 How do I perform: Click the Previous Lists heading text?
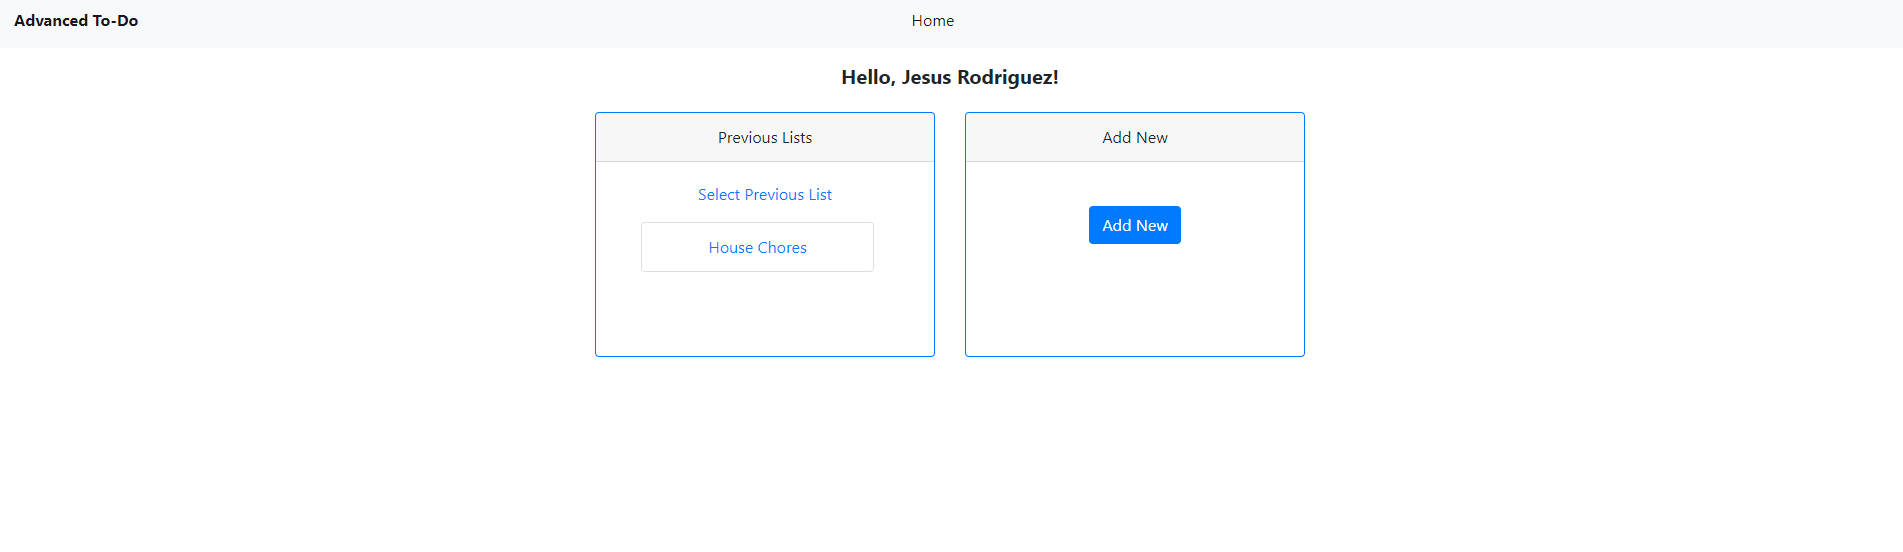(764, 138)
